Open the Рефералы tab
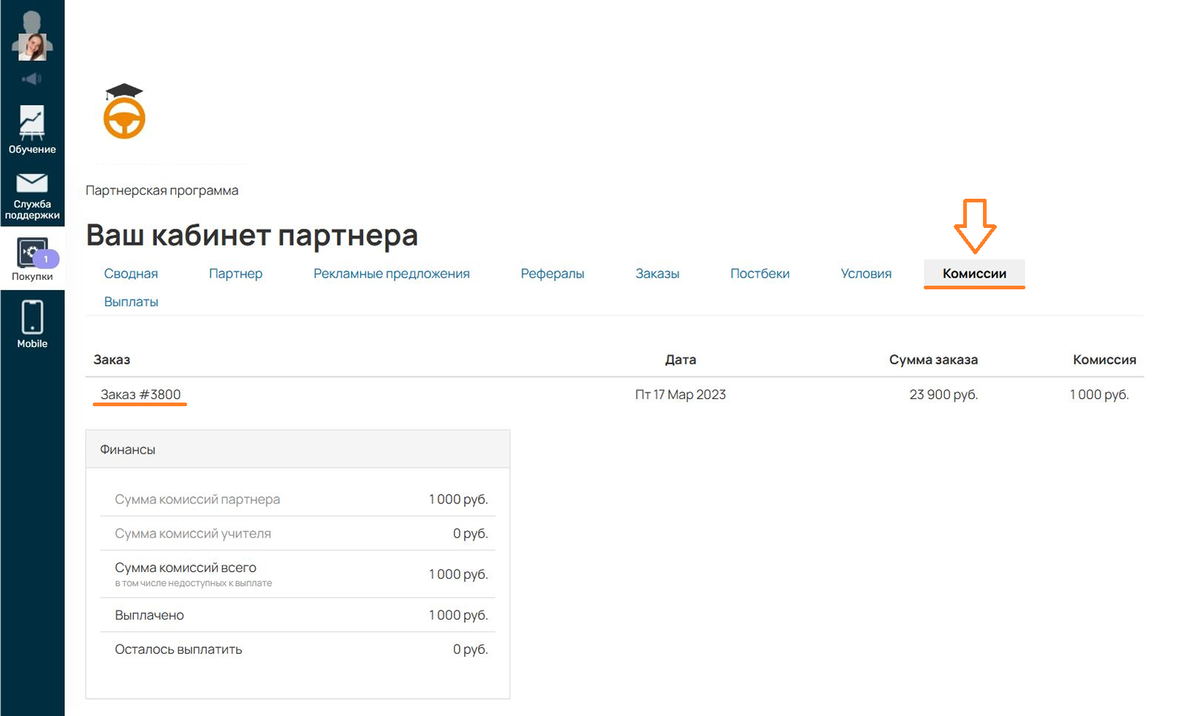1200x716 pixels. point(553,273)
